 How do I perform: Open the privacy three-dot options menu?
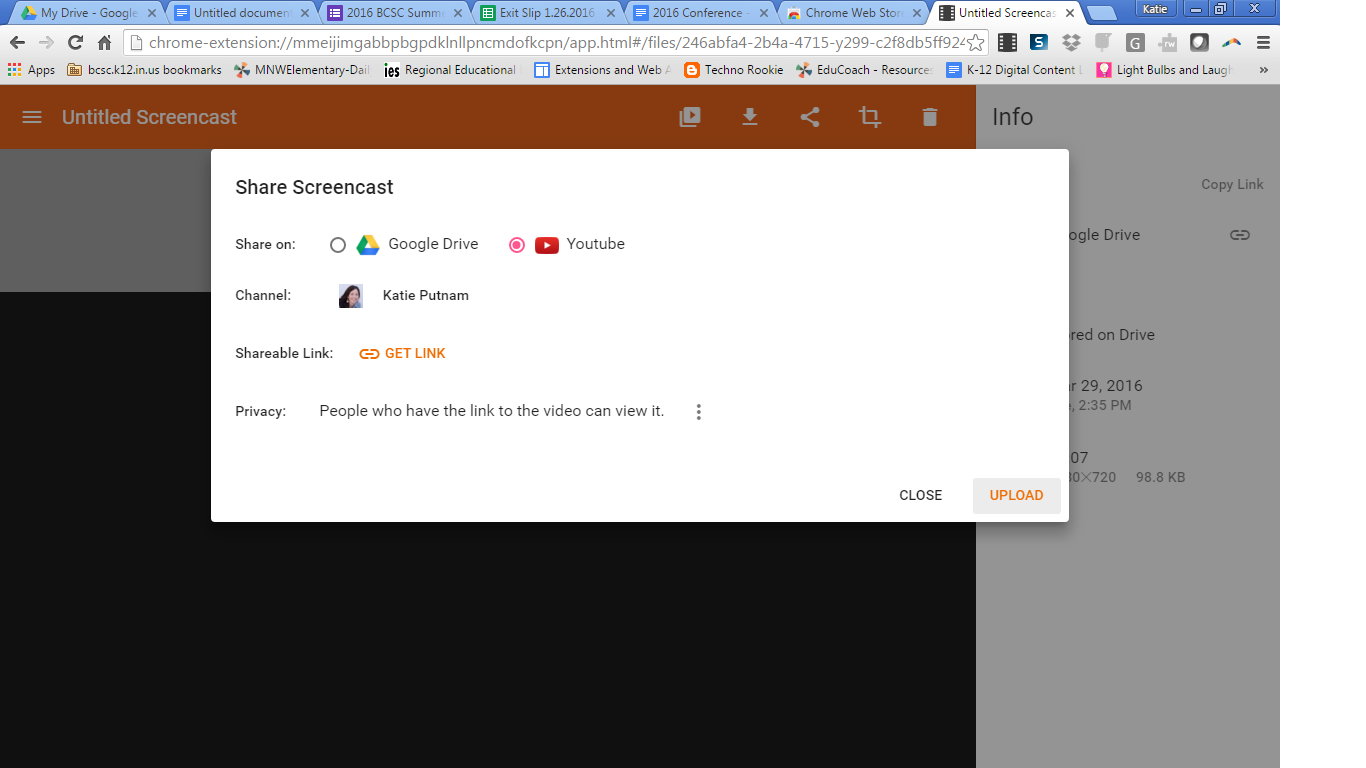click(699, 412)
